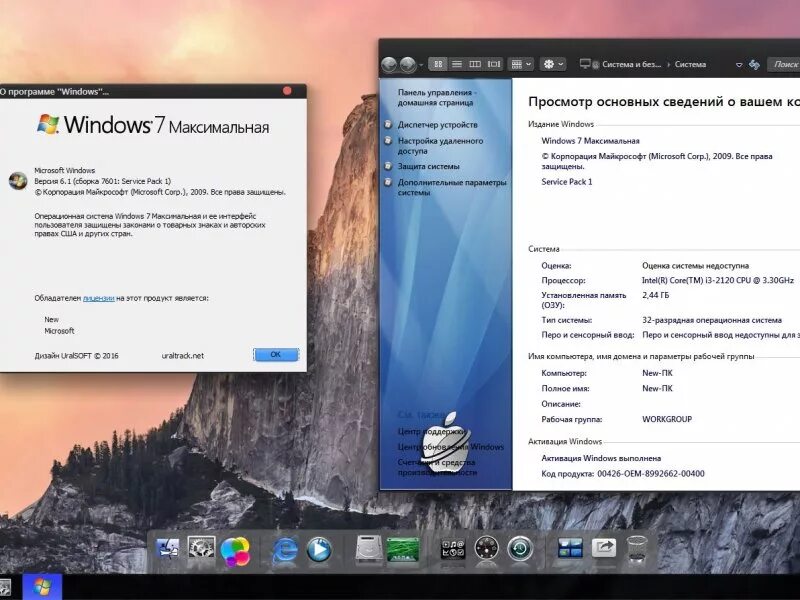The width and height of the screenshot is (800, 600).
Task: Open the black media widgets icon in the dock
Action: click(x=453, y=549)
